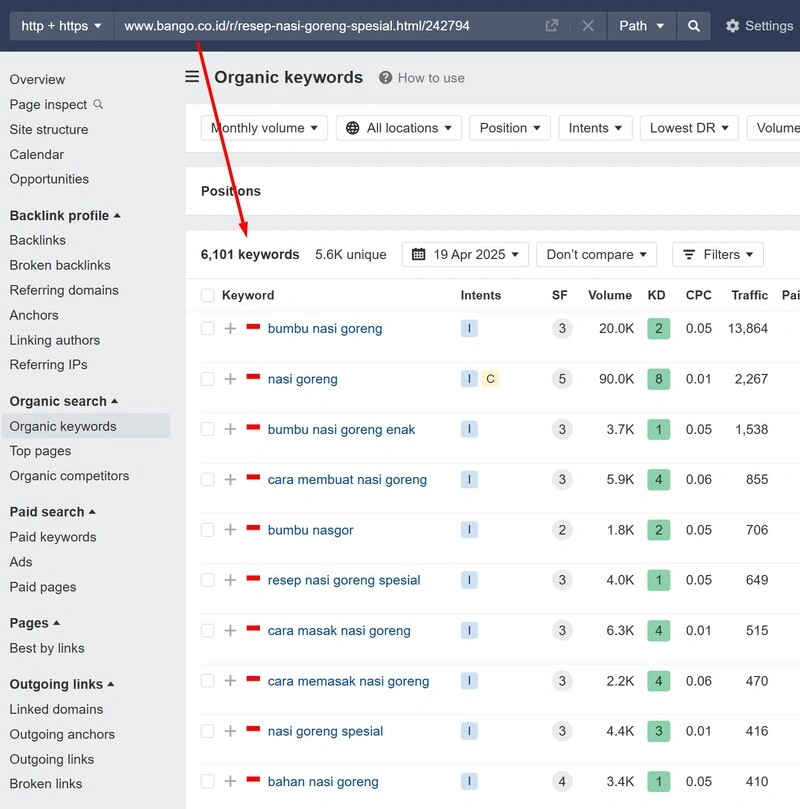Expand the row for nasi goreng keyword
This screenshot has height=809, width=800.
230,379
